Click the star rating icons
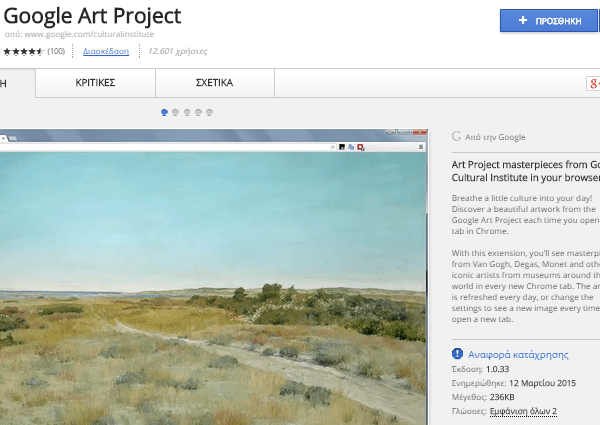600x425 pixels. click(x=24, y=51)
